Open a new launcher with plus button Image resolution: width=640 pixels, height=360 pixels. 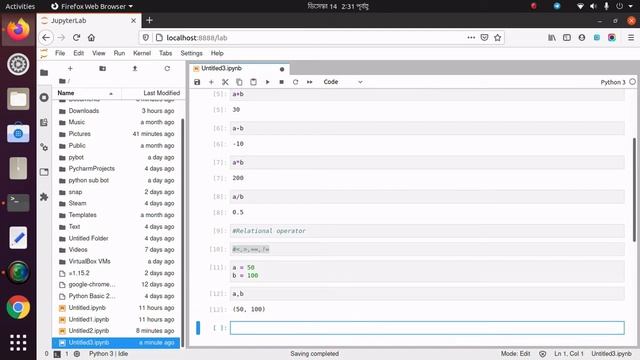pyautogui.click(x=70, y=69)
